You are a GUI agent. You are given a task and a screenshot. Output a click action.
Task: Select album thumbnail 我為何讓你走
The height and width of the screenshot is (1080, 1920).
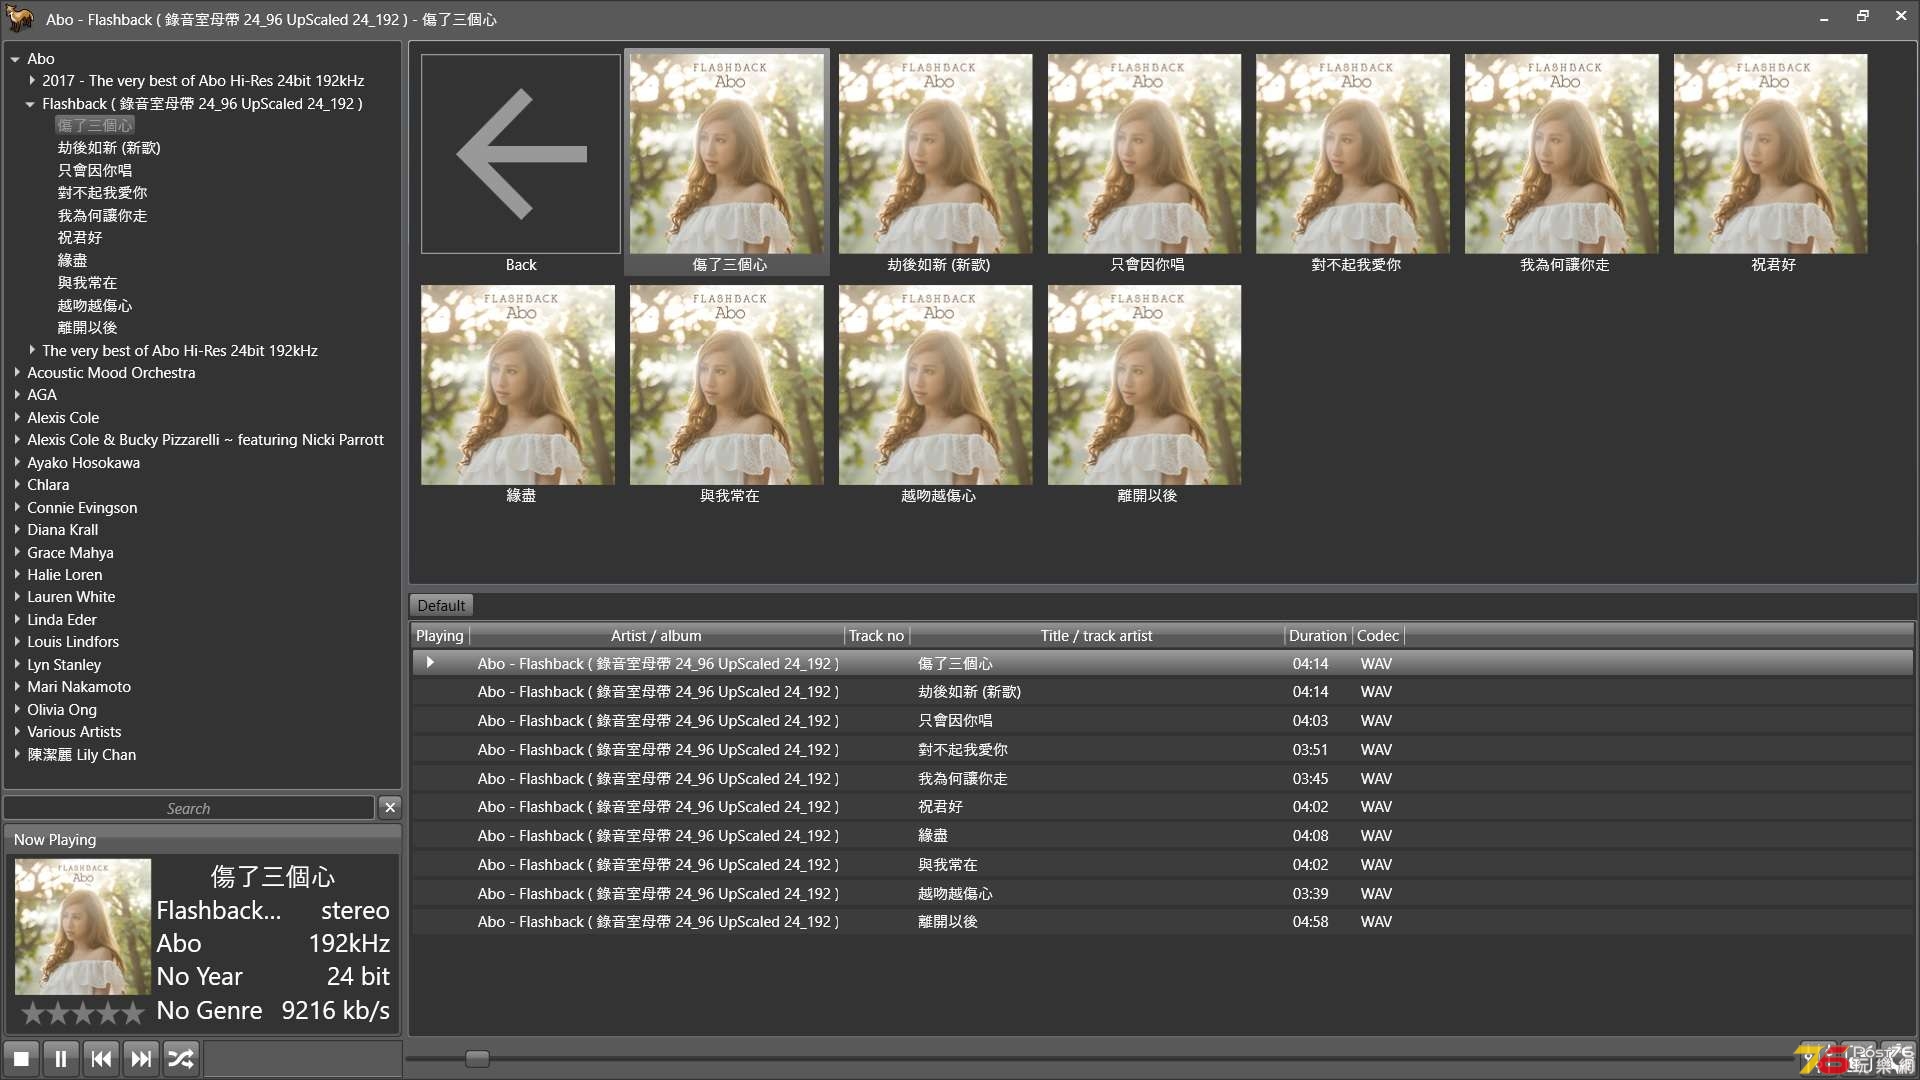[x=1562, y=154]
